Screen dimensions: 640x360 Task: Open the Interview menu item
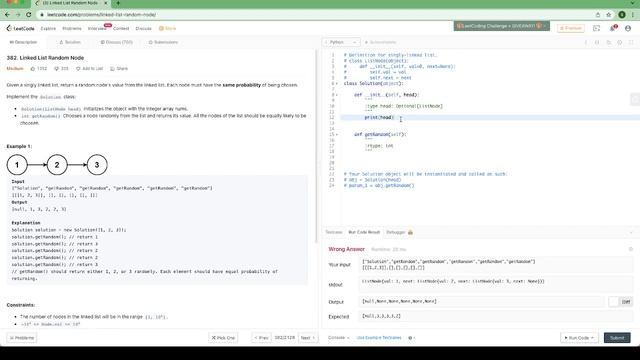coord(97,29)
